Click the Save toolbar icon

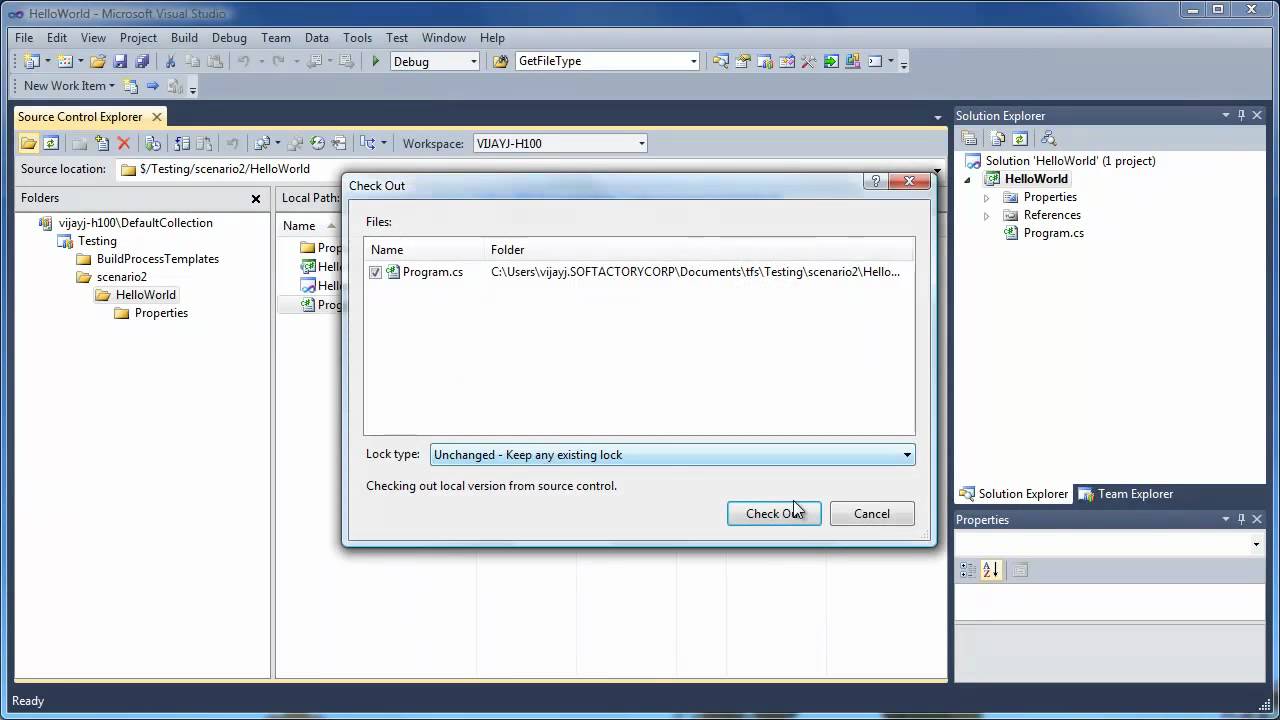120,61
